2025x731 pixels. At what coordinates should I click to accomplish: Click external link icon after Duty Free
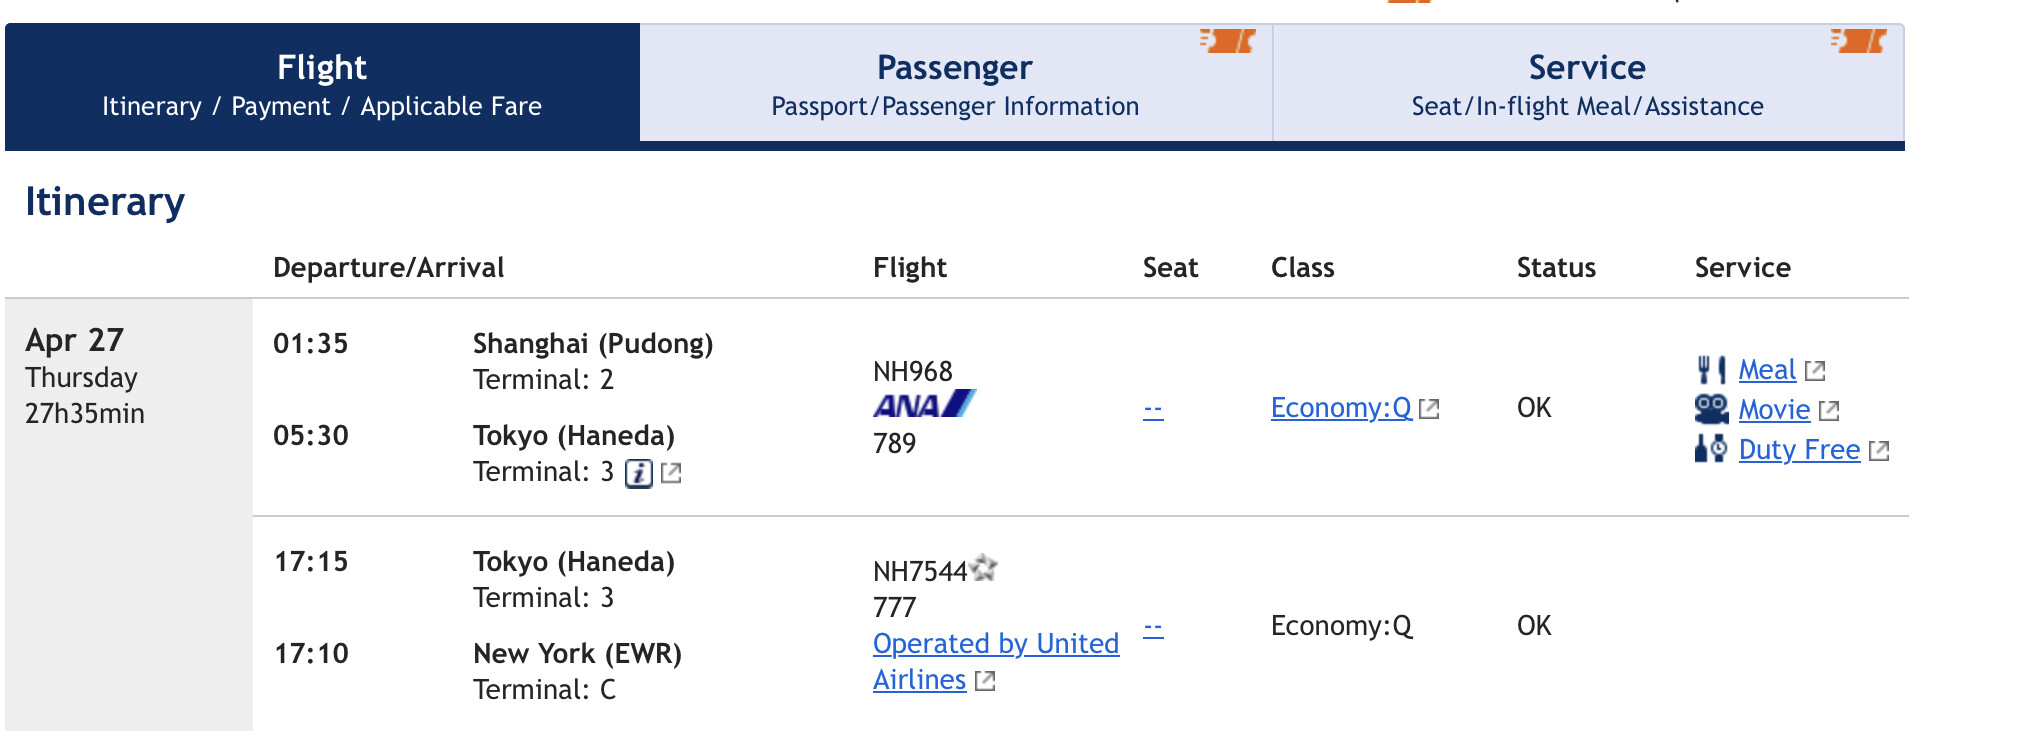(x=1879, y=451)
